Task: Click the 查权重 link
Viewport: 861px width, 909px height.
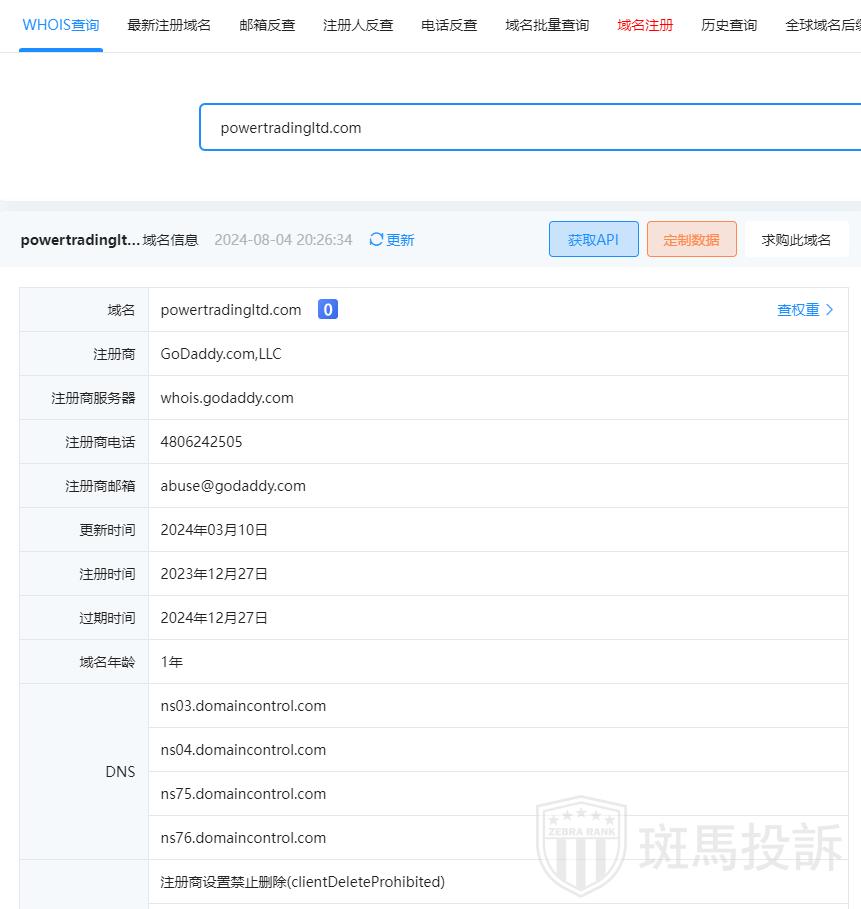Action: tap(798, 310)
